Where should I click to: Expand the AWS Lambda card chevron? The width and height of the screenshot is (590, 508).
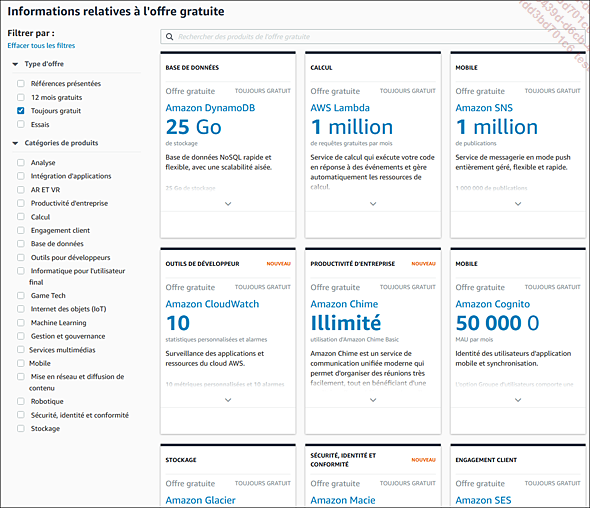pos(373,204)
